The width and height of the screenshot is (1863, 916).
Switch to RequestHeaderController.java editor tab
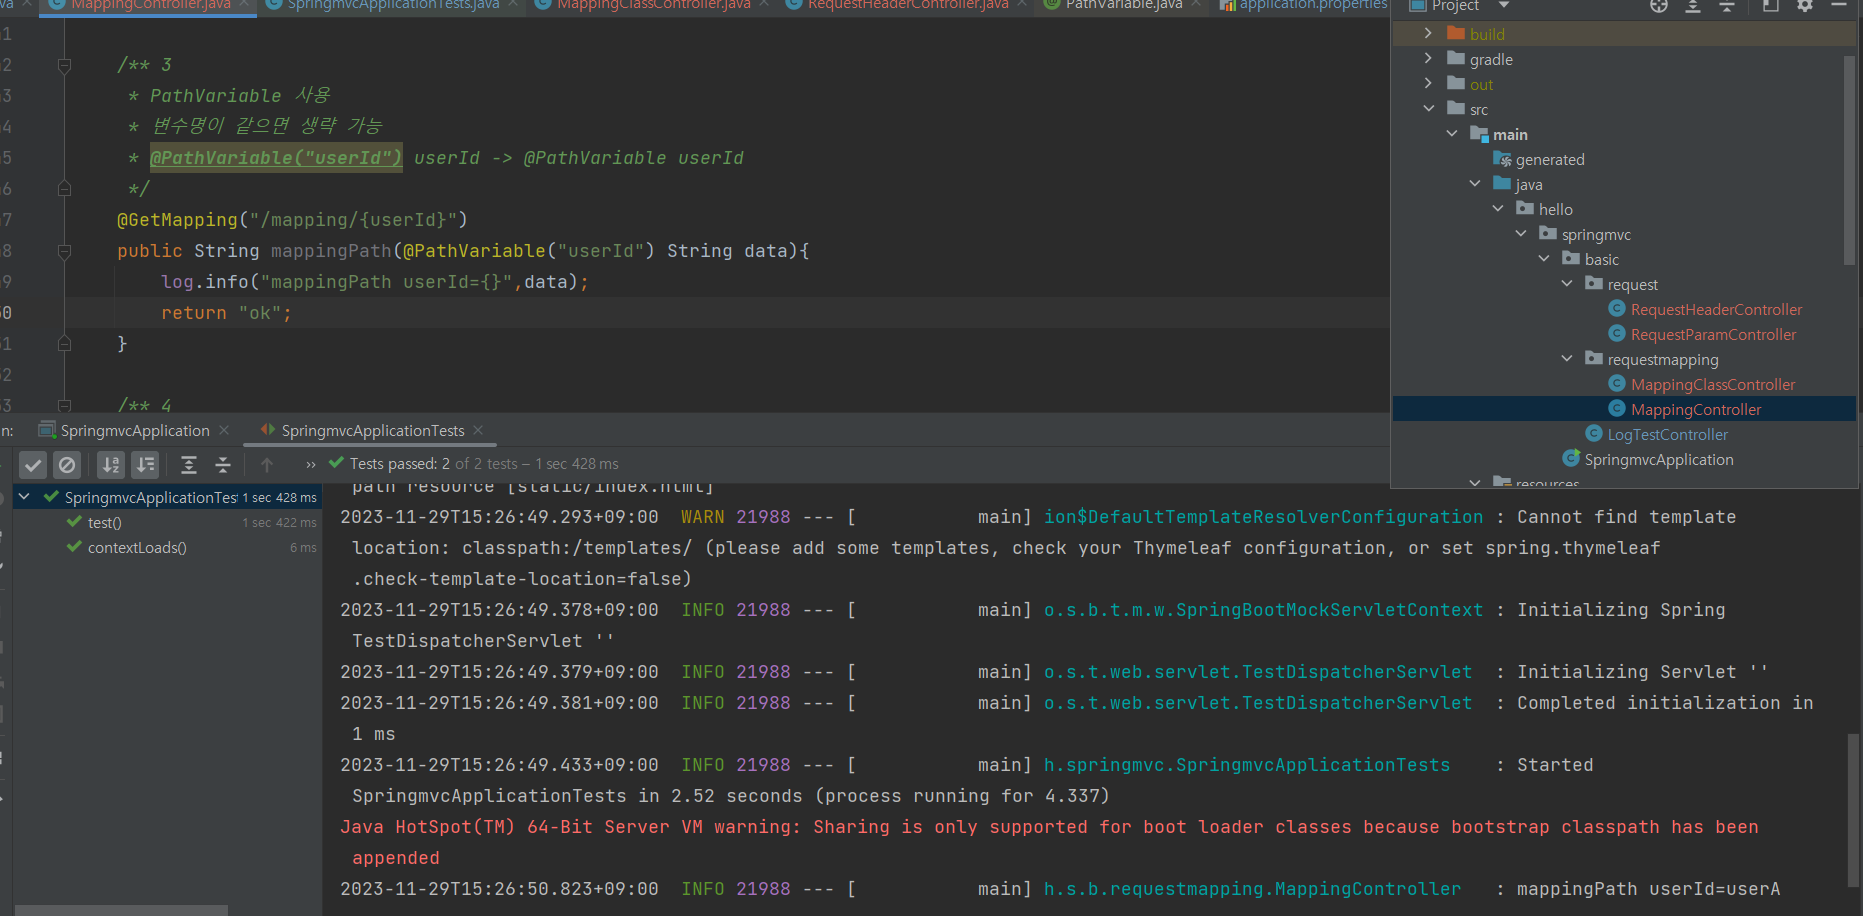(x=908, y=5)
